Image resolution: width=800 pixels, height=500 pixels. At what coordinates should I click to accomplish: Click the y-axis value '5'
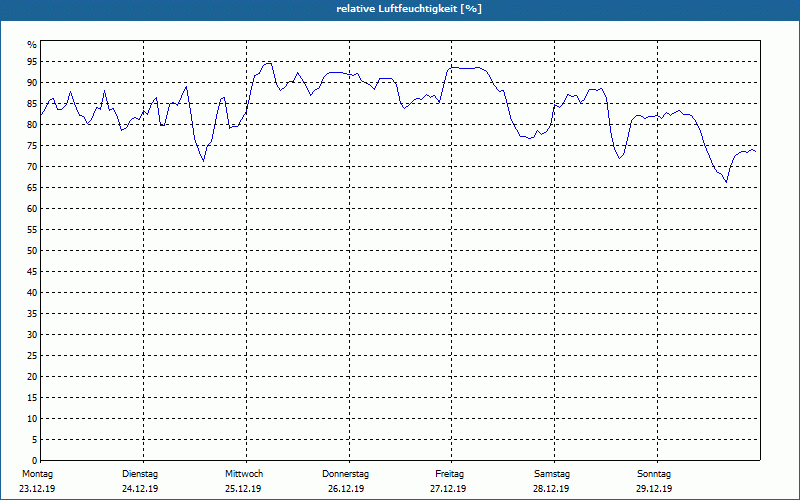[x=34, y=440]
